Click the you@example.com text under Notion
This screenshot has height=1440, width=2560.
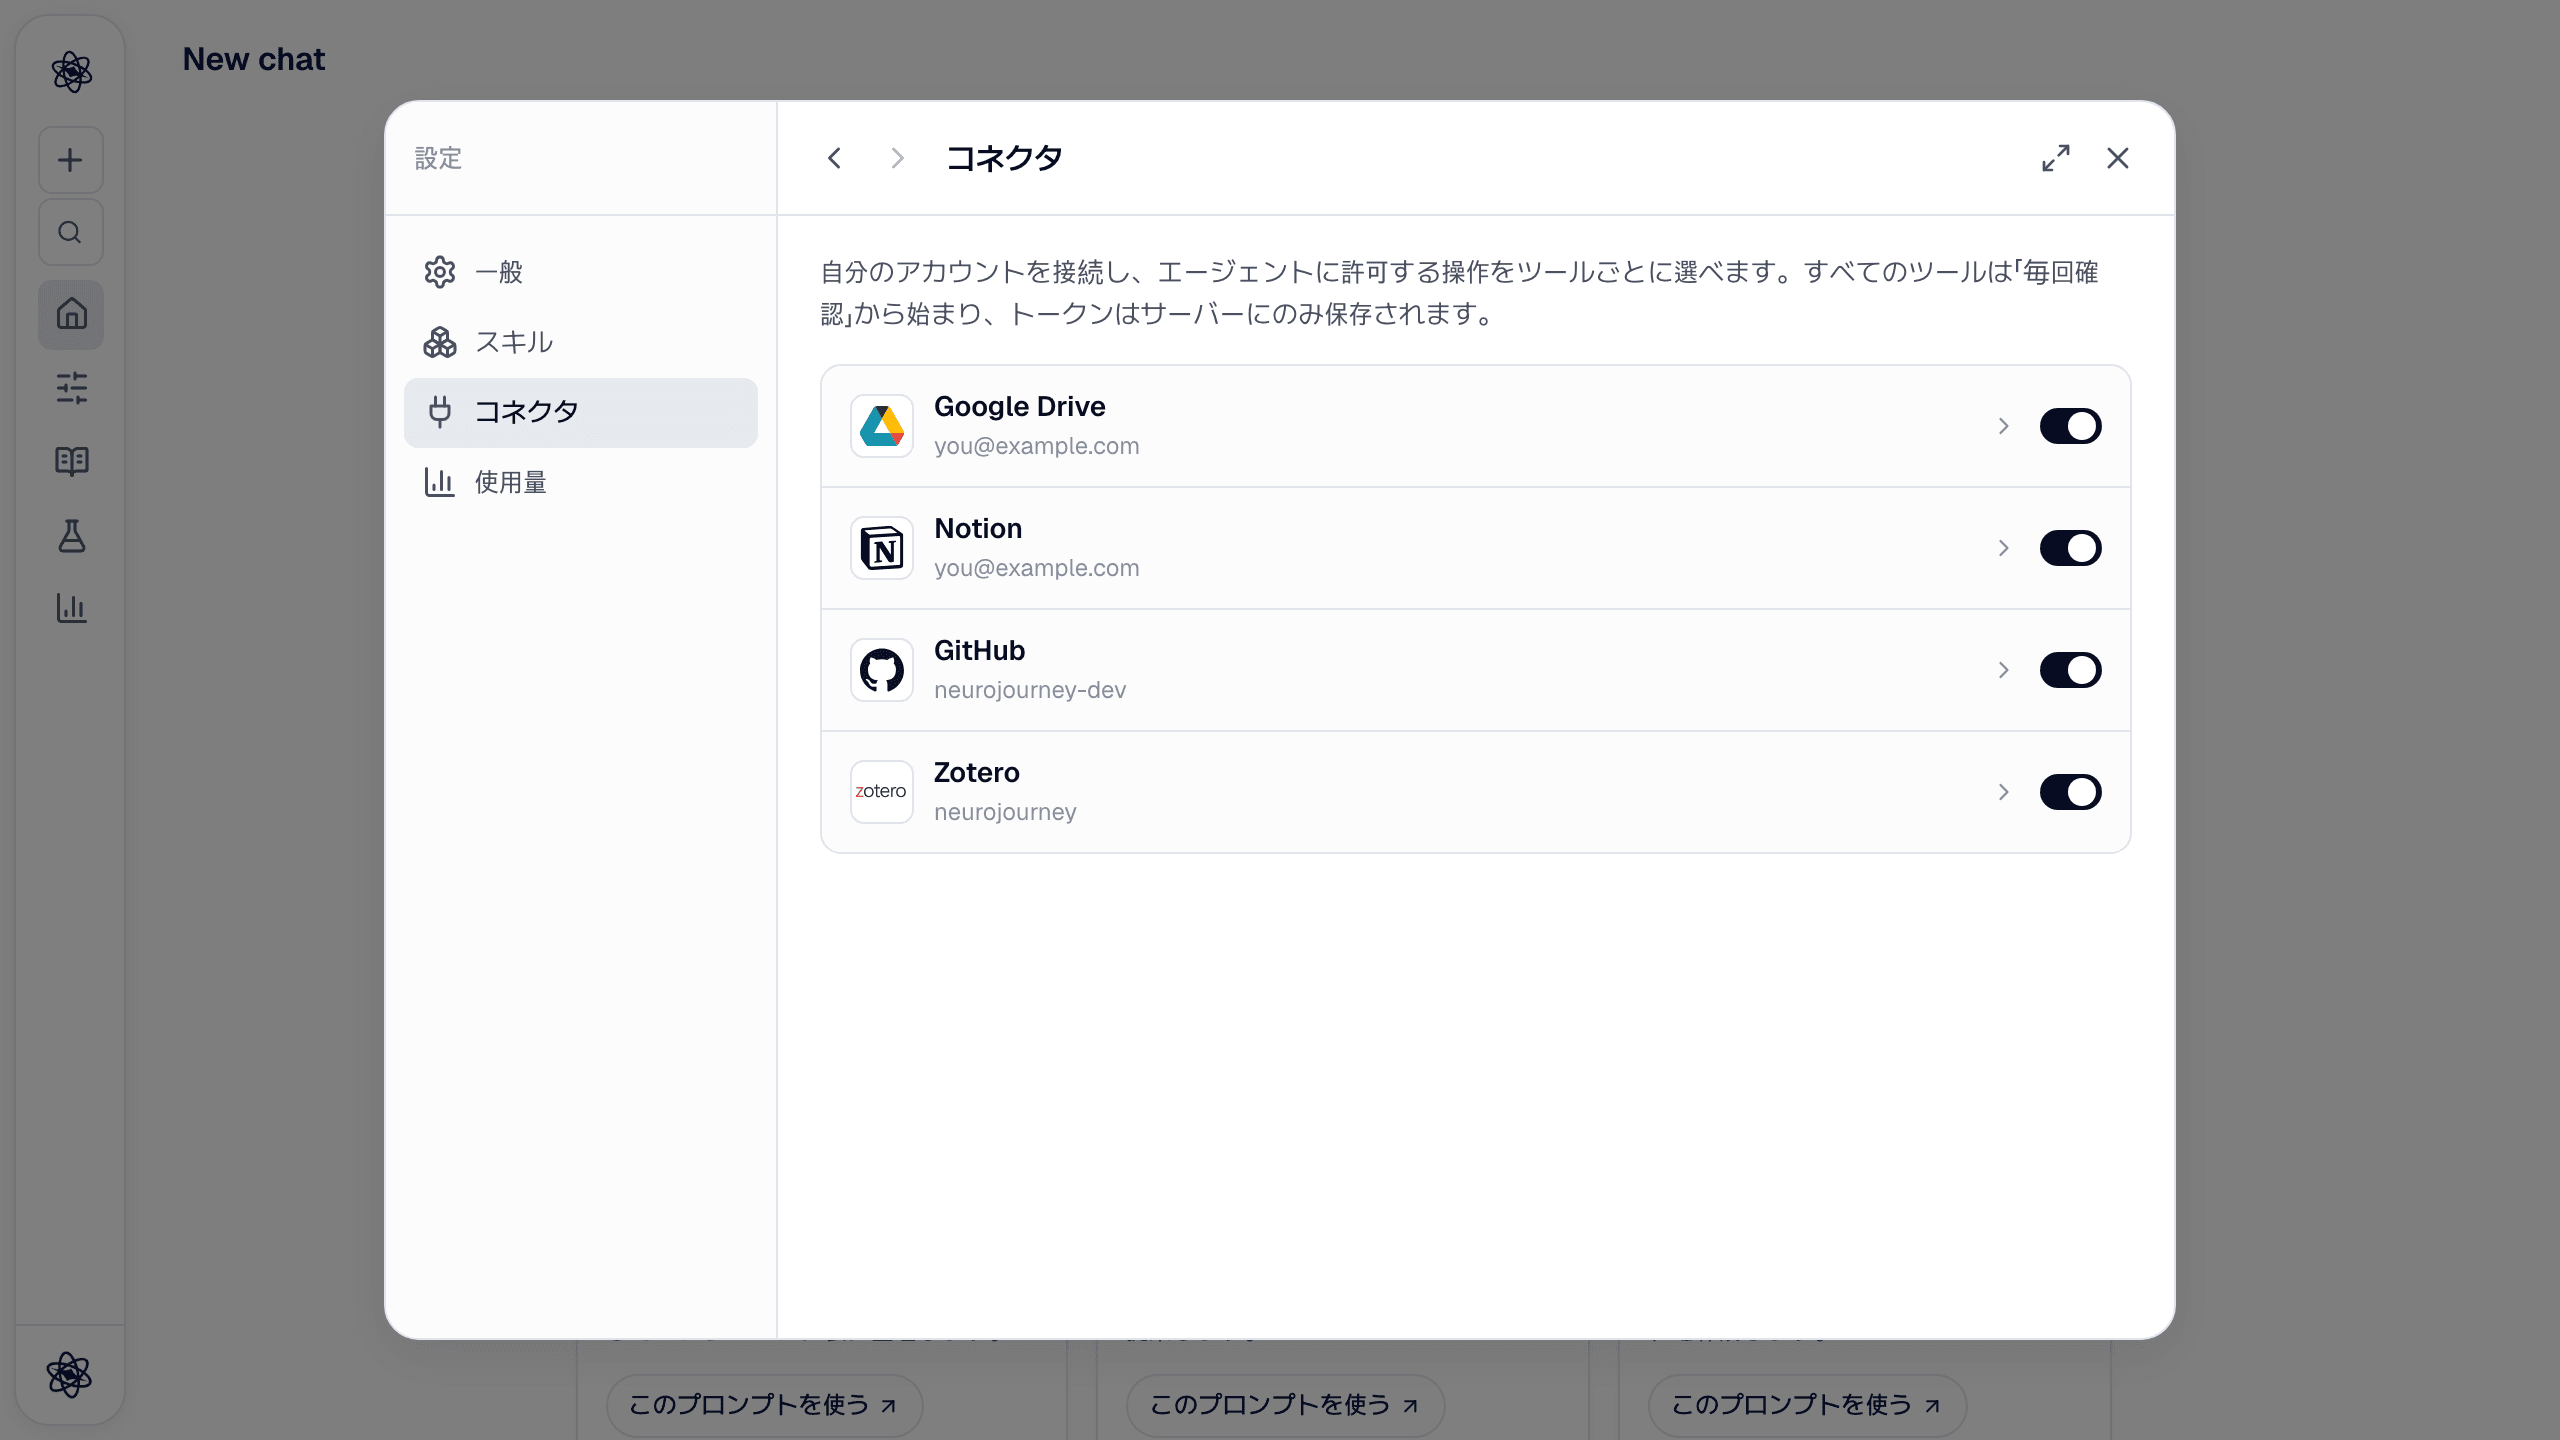click(x=1036, y=568)
